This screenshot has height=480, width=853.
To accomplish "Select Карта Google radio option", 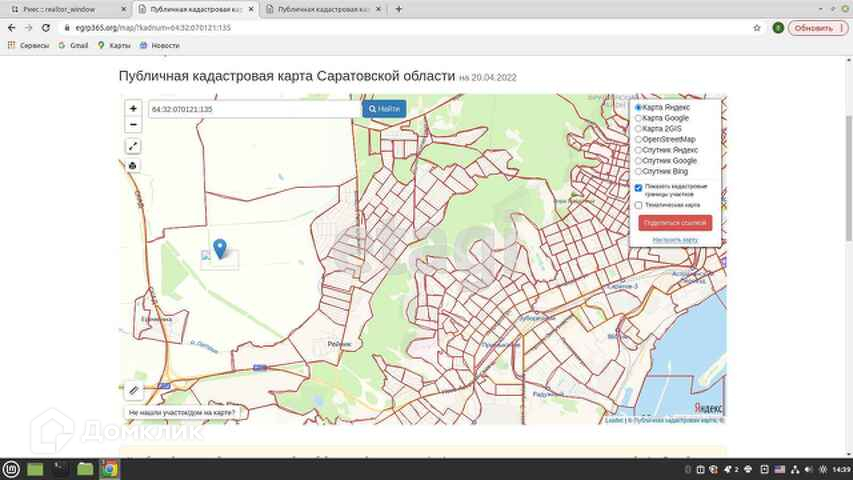I will click(x=639, y=118).
